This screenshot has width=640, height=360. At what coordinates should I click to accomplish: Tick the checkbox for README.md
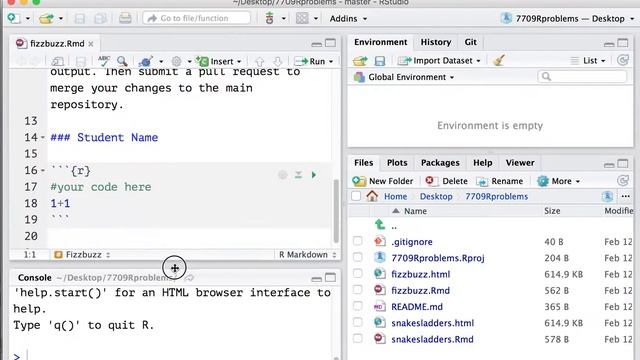(358, 306)
